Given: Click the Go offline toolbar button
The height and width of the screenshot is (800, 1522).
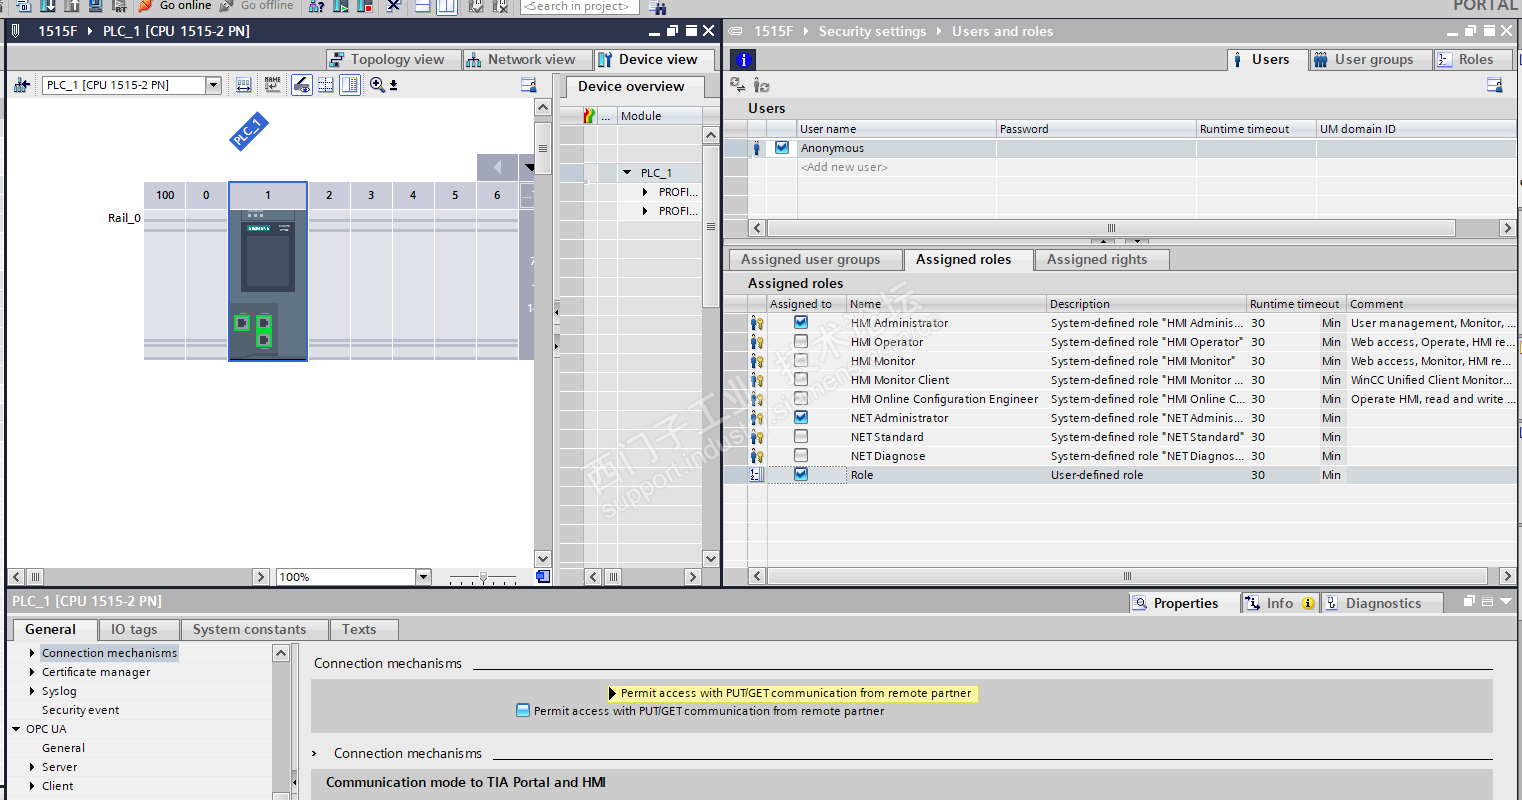Looking at the screenshot, I should click(x=257, y=6).
